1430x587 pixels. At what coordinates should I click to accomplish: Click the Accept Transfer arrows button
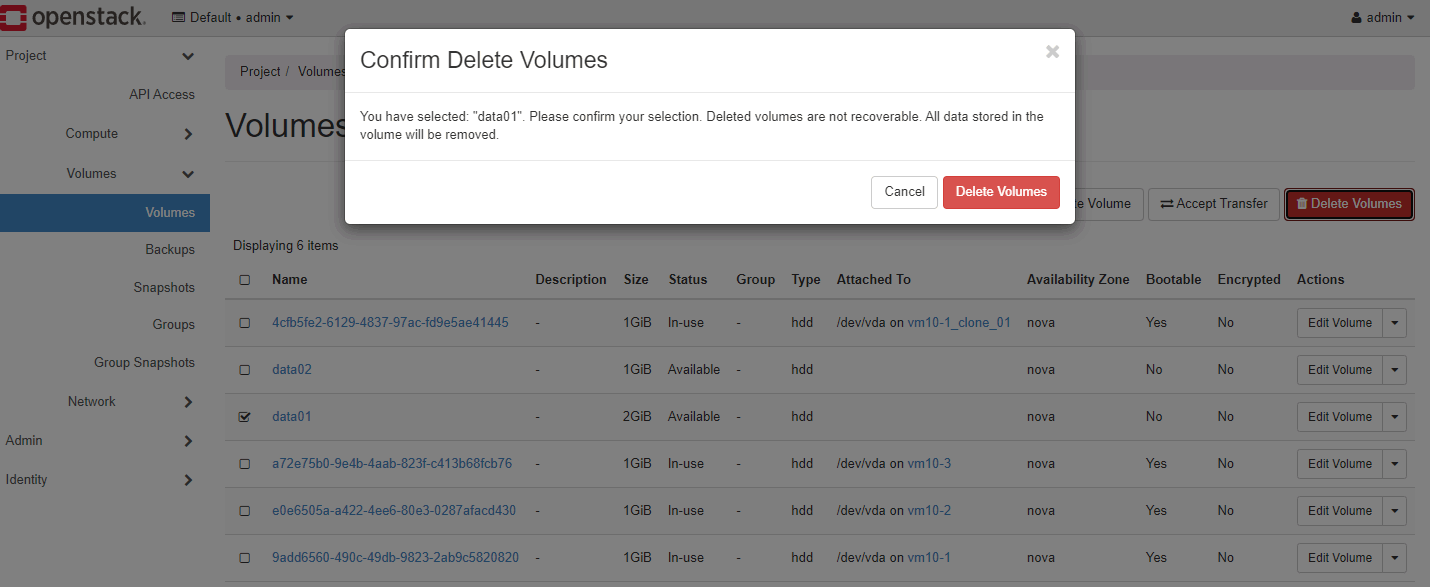coord(1214,204)
